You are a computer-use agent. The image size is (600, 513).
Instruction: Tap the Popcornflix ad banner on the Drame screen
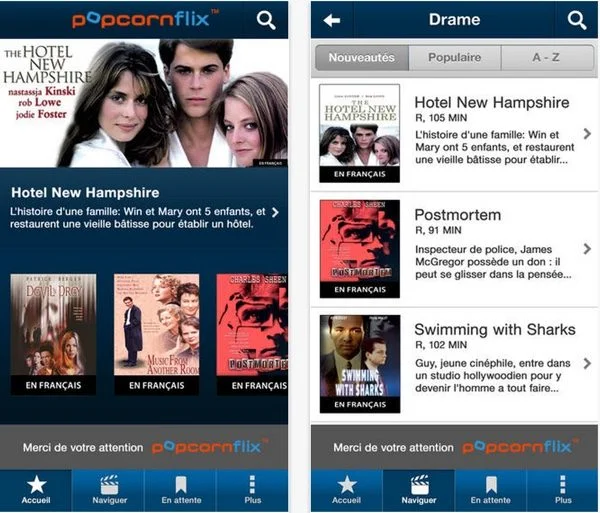point(454,447)
